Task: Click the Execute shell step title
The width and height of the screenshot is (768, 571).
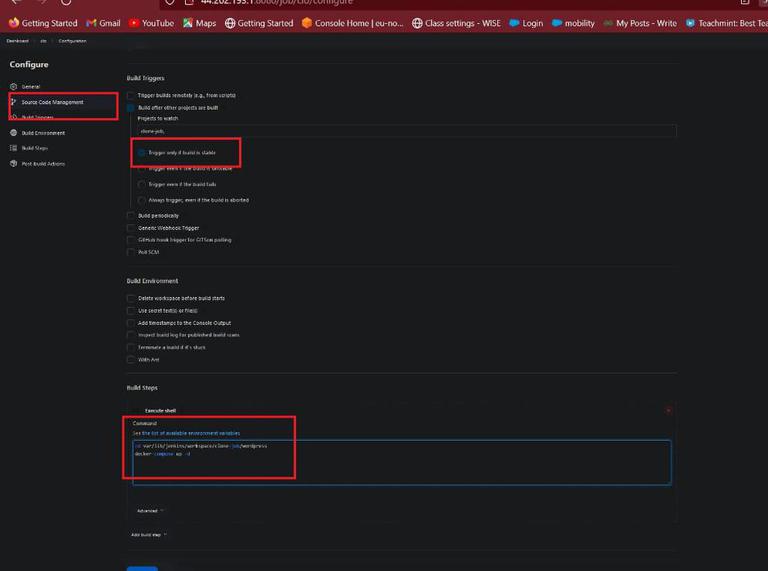Action: [x=160, y=410]
